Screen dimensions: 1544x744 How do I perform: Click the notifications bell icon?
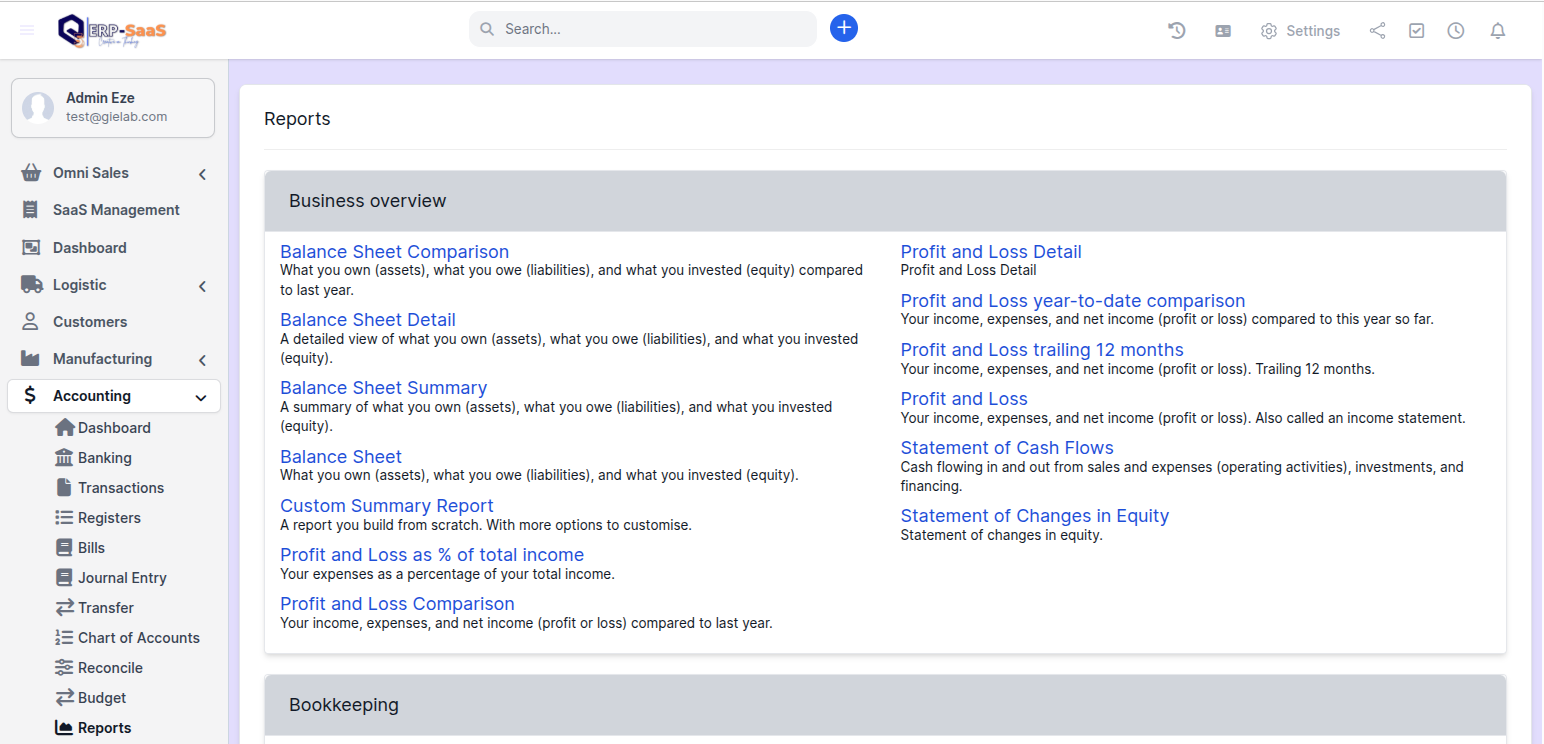[1497, 31]
